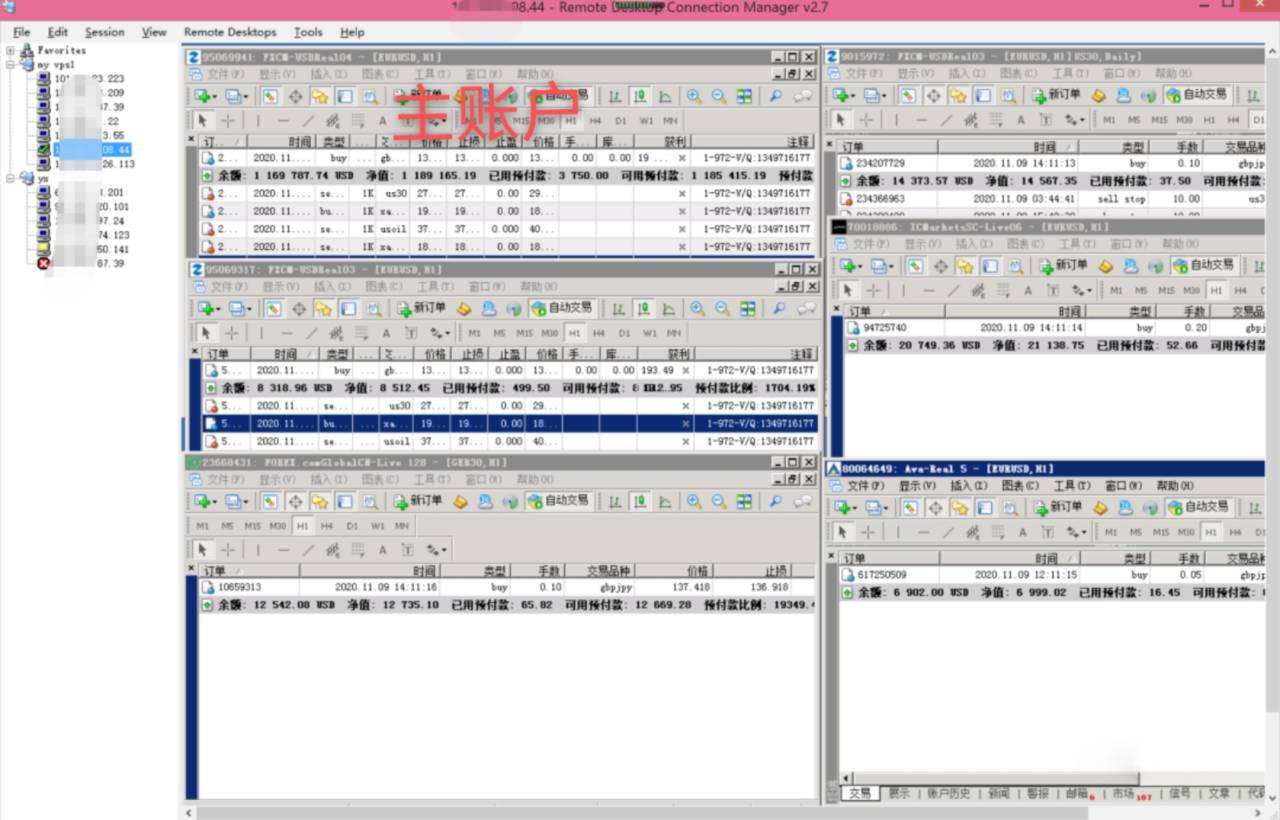Click 新订单 button in ICMarkets window
Screen dimensions: 1280x820
pyautogui.click(x=1062, y=266)
